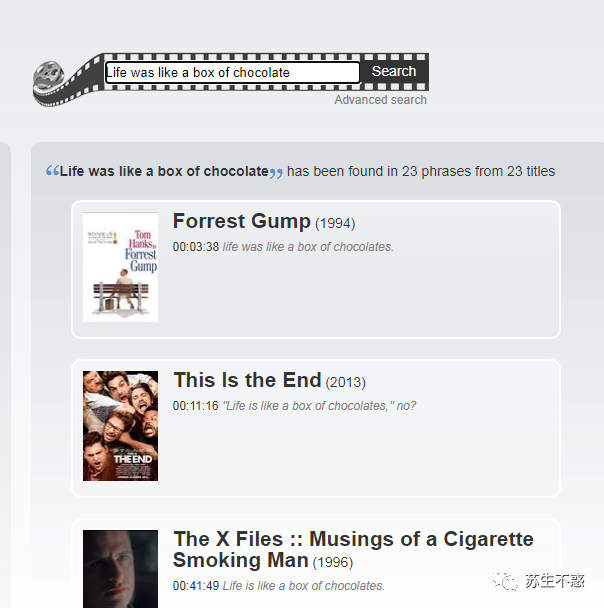
Task: Focus the quote search input field
Action: [232, 73]
